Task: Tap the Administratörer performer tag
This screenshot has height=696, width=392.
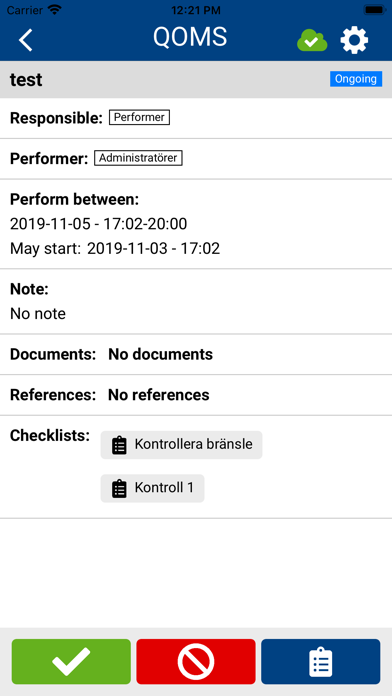Action: [138, 158]
